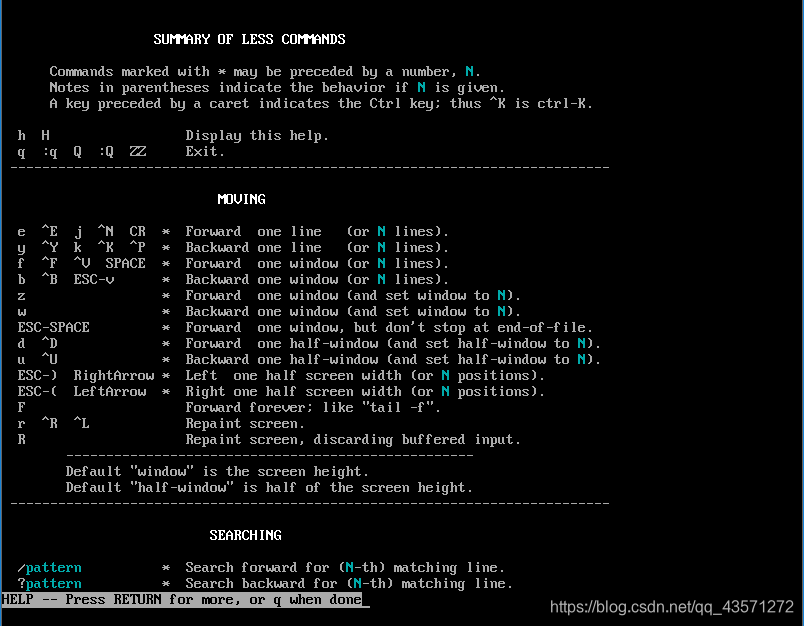
Task: Click the 'Display this help.' line
Action: tap(257, 136)
